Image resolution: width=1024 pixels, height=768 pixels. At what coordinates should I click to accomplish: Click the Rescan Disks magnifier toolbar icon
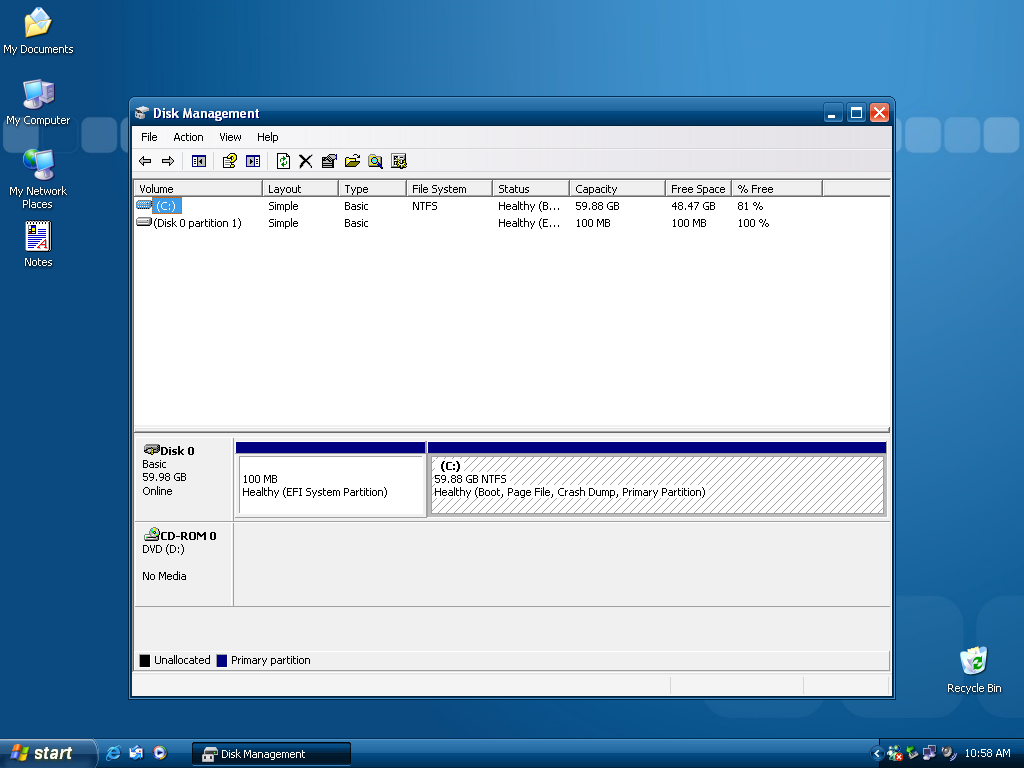(x=375, y=161)
